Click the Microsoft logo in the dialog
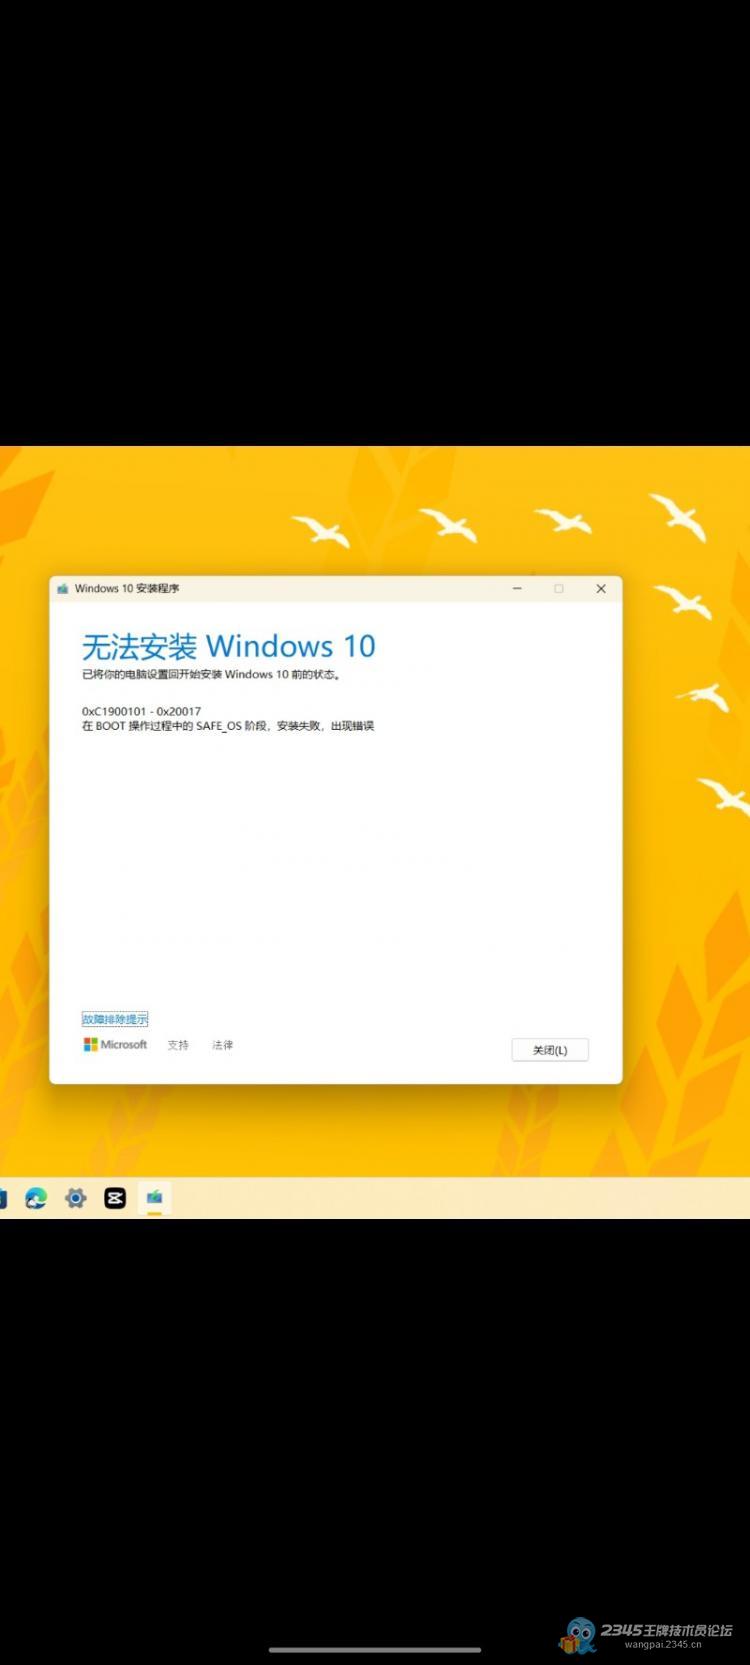750x1665 pixels. pyautogui.click(x=115, y=1044)
